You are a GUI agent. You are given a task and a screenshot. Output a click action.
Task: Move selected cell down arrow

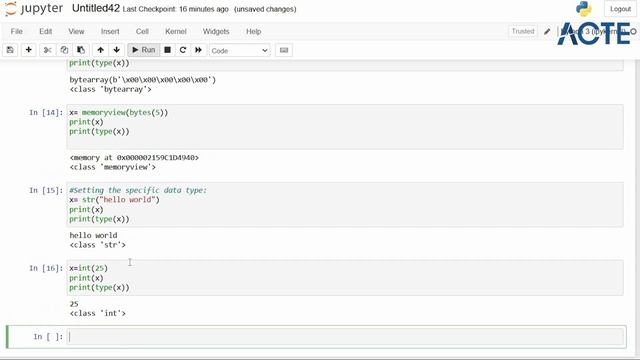(117, 50)
